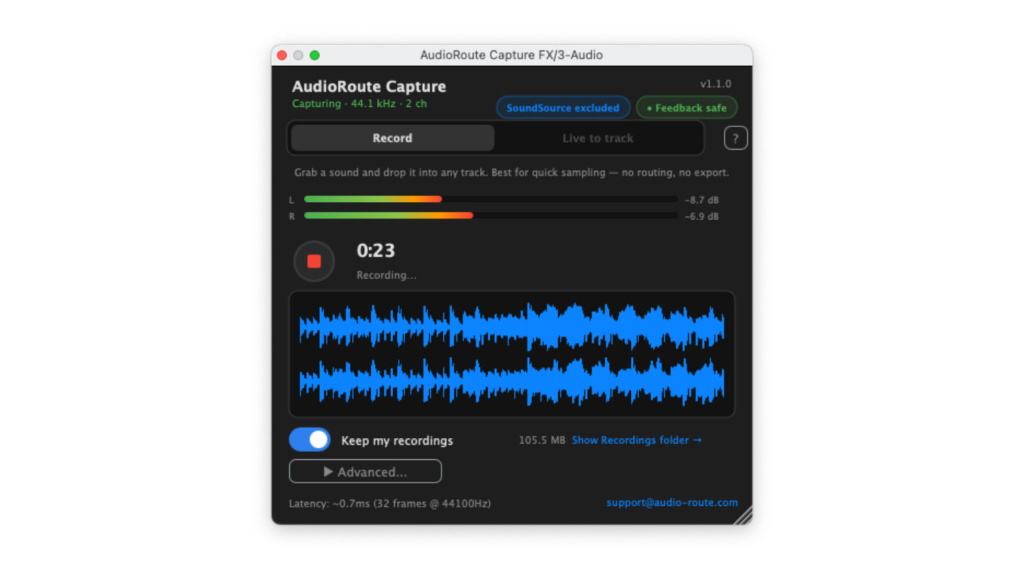Viewport: 1024px width, 565px height.
Task: Switch to the Record tab
Action: (392, 138)
